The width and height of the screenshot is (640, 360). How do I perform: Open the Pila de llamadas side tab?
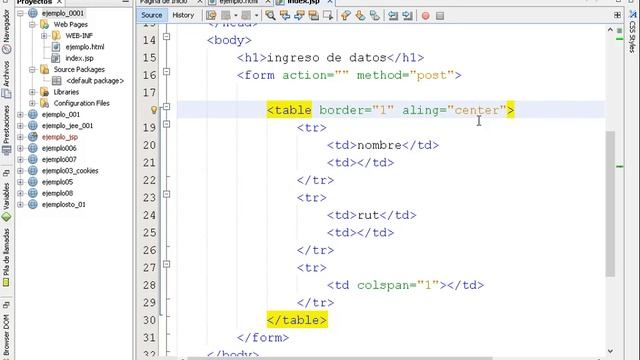coord(6,257)
